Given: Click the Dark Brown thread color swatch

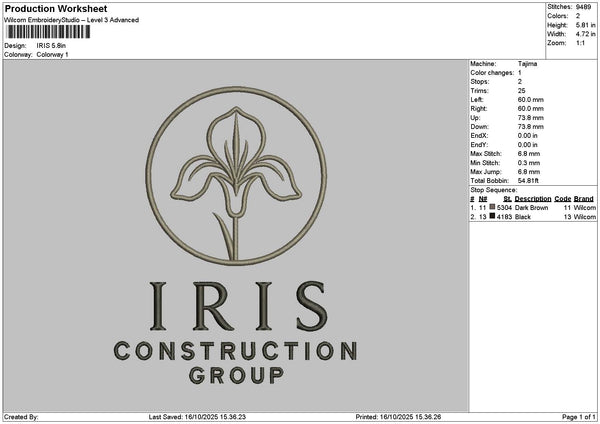Looking at the screenshot, I should pos(492,206).
